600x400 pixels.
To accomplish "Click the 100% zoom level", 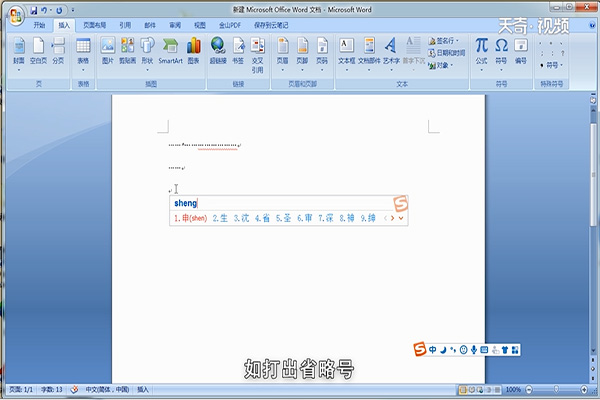I will point(513,390).
